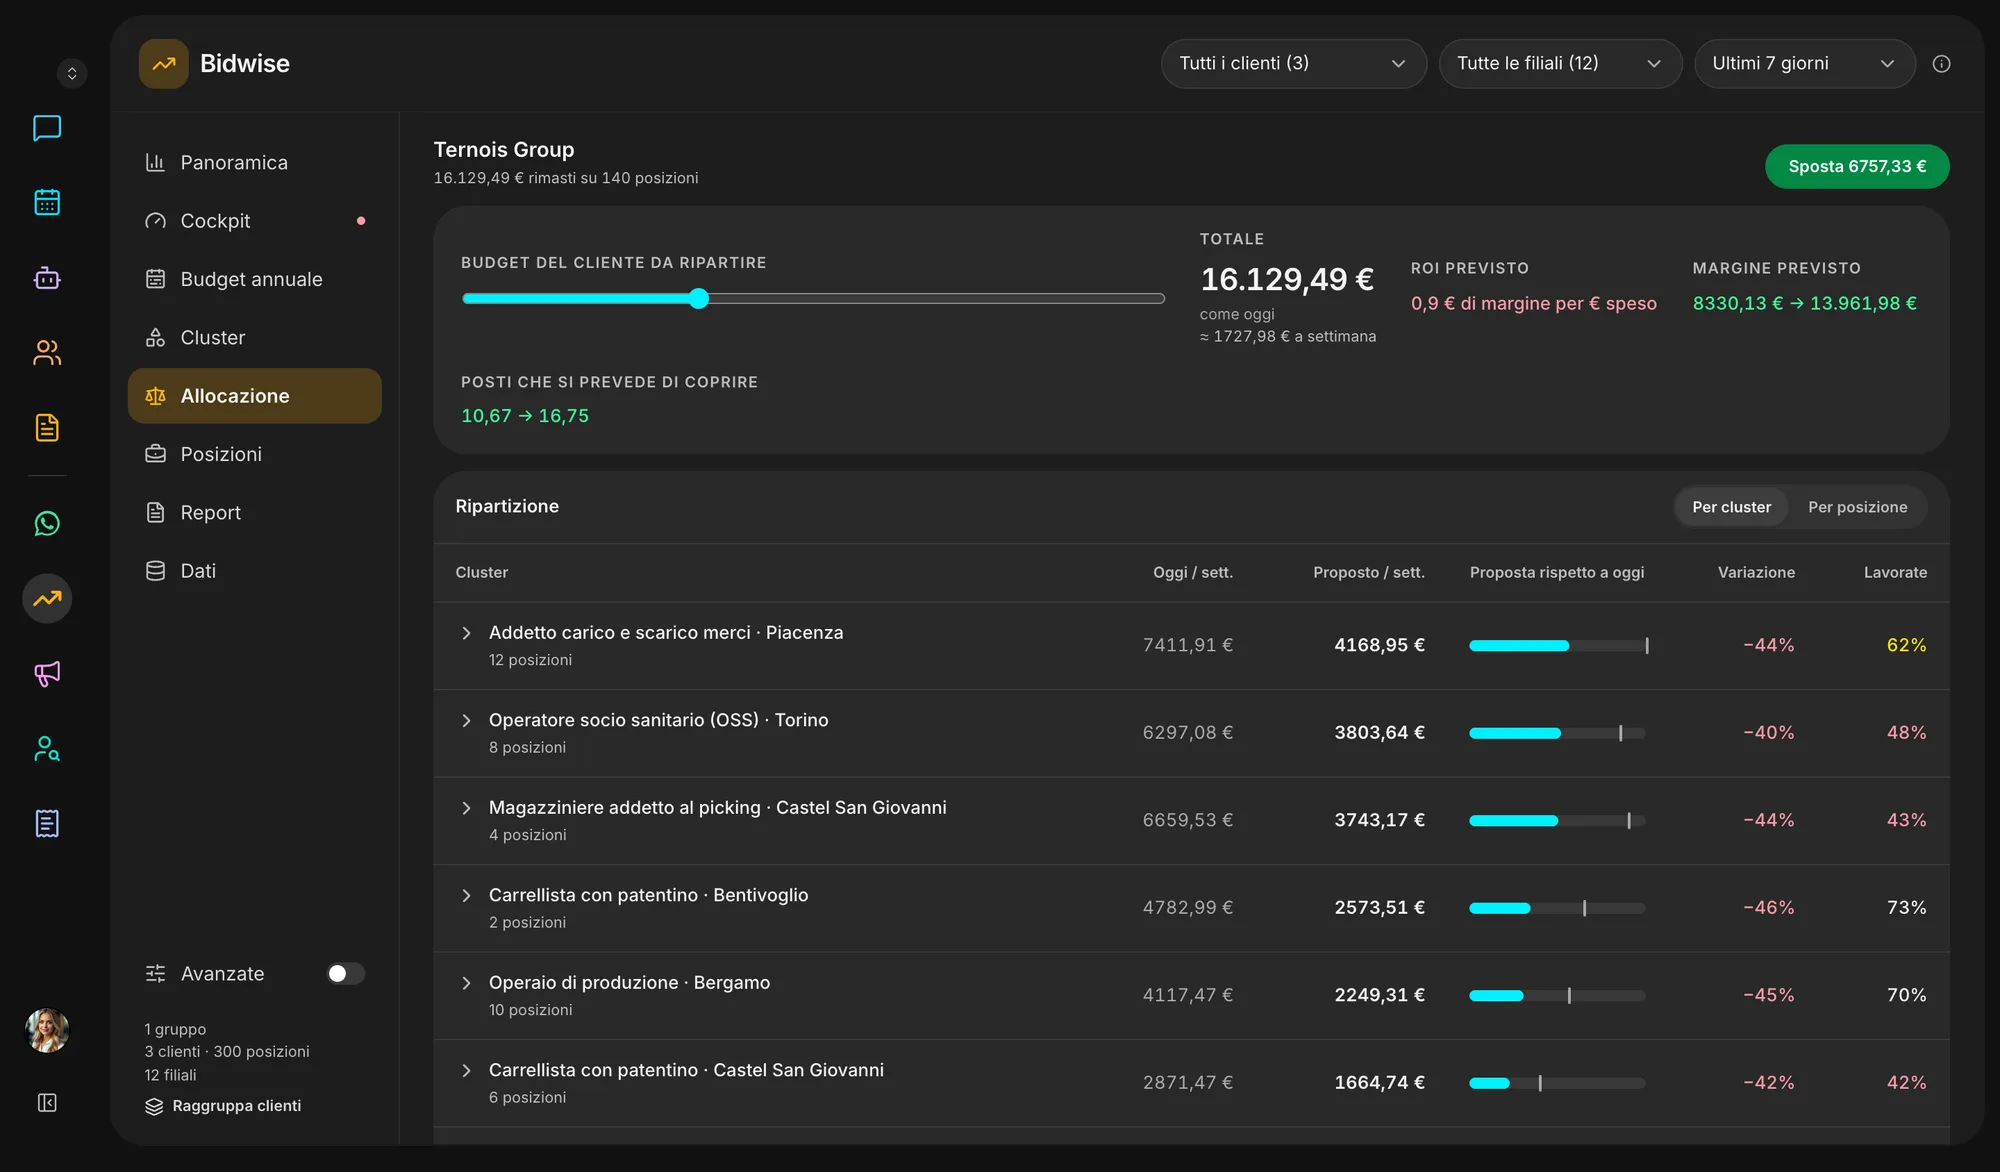Select the Per posizione view
Image resolution: width=2000 pixels, height=1172 pixels.
coord(1857,507)
